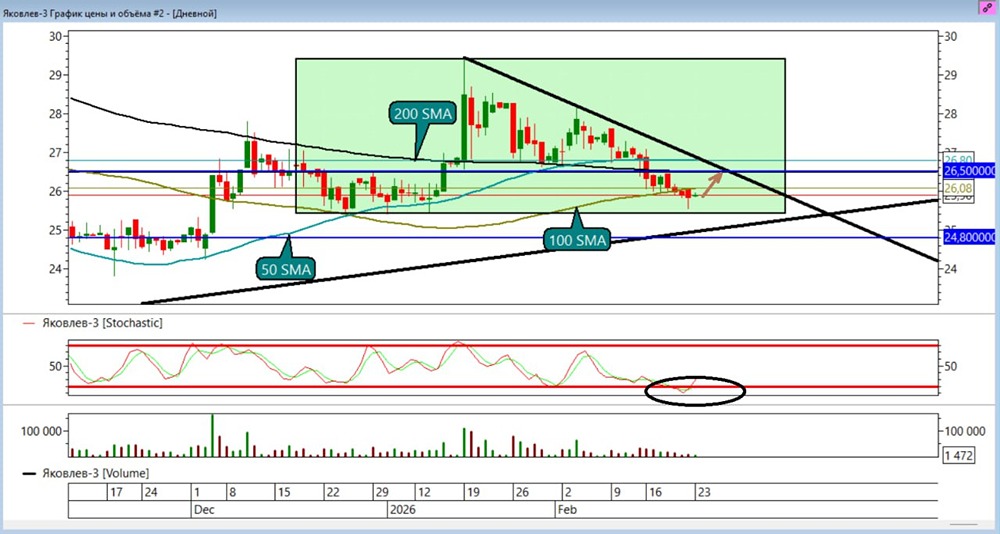Click the date label '15' on time axis

[284, 493]
